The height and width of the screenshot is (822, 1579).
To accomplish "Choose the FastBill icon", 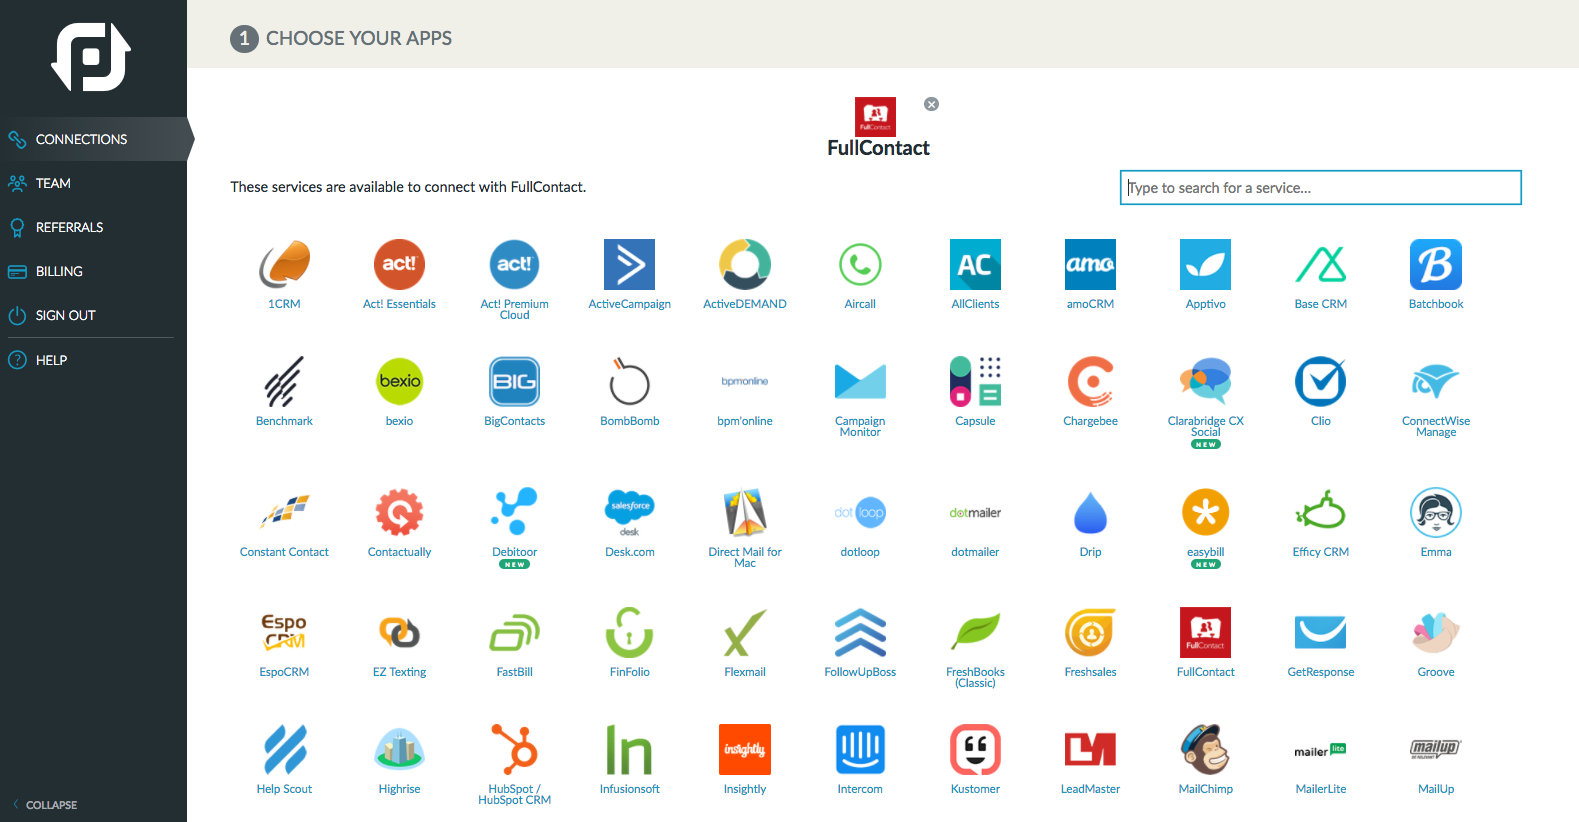I will pos(514,632).
